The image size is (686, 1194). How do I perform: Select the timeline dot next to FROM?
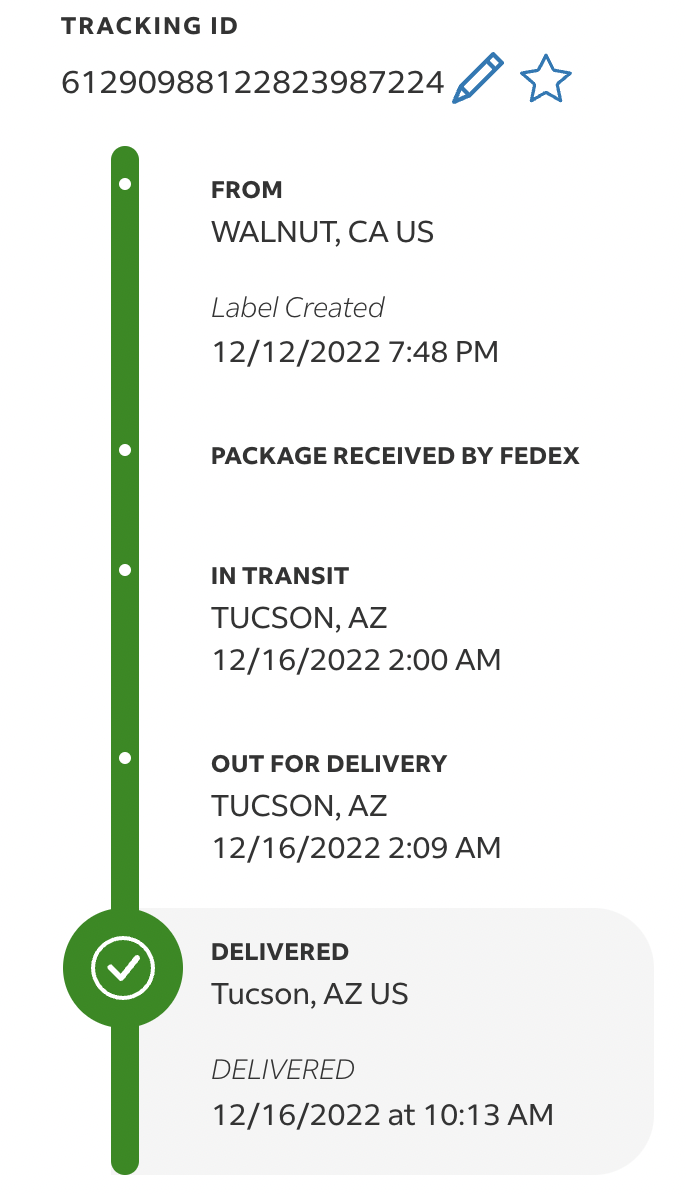pyautogui.click(x=124, y=185)
